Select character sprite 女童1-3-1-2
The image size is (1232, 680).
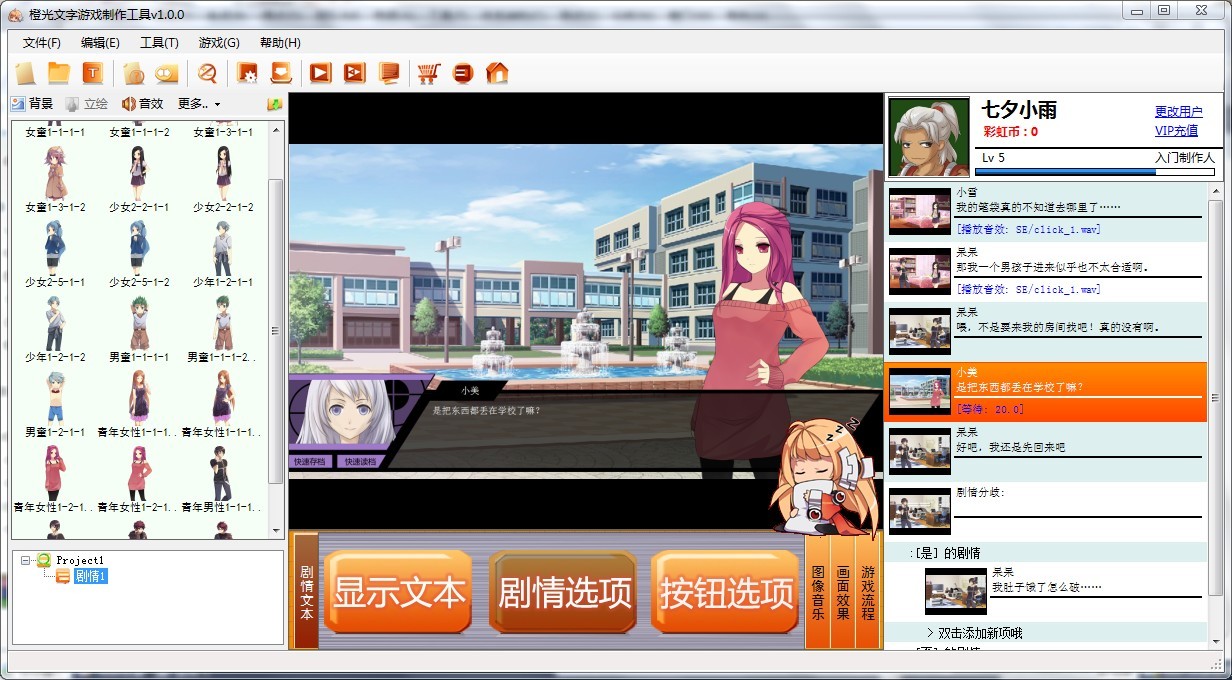55,179
